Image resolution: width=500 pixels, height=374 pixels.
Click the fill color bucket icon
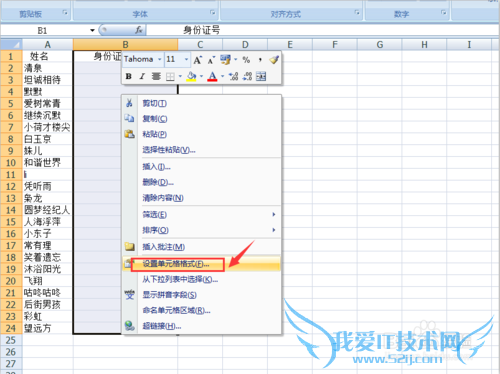coord(191,76)
